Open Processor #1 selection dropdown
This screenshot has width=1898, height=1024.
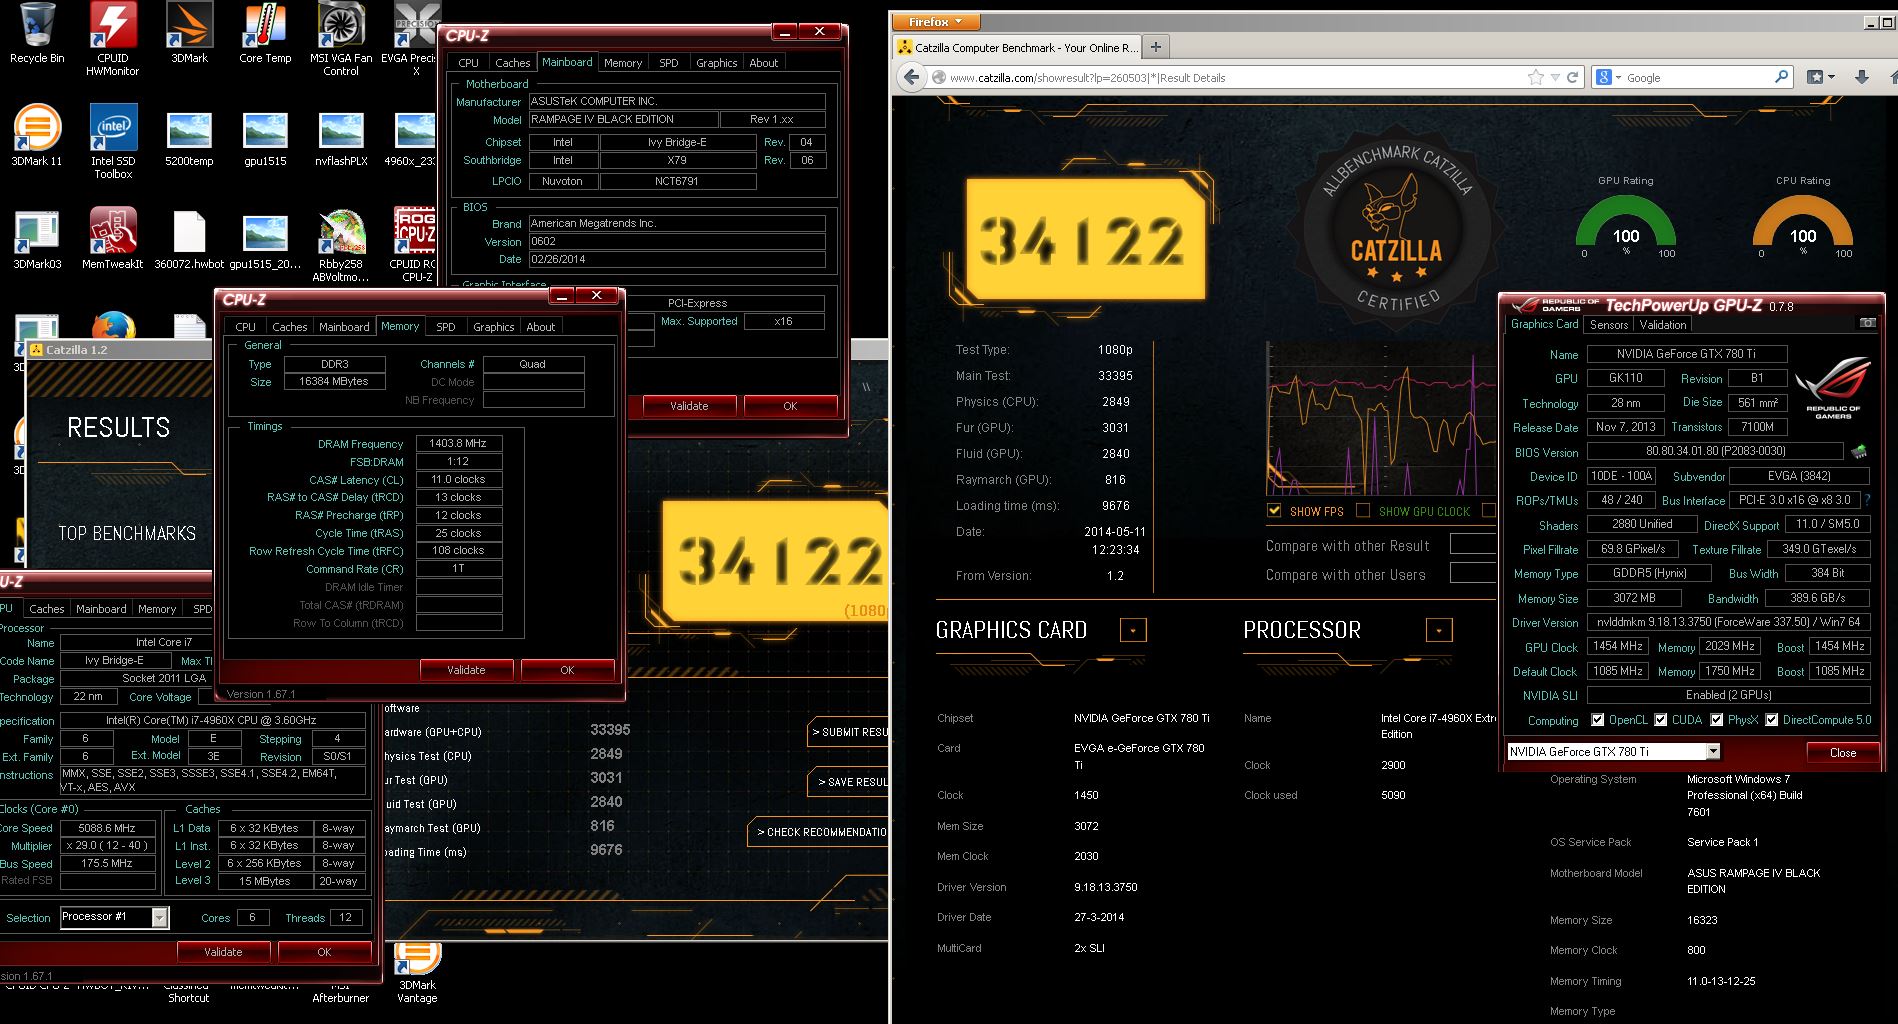[x=160, y=917]
